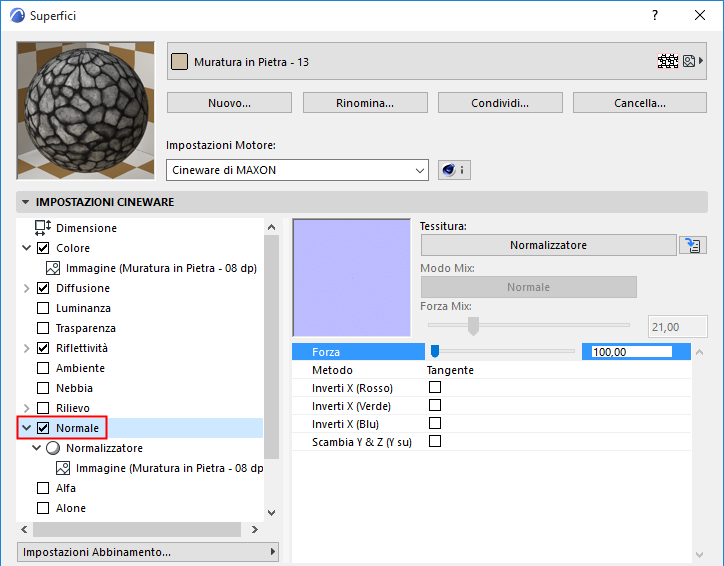Open the Cineware di MAXON engine dropdown

pyautogui.click(x=297, y=170)
